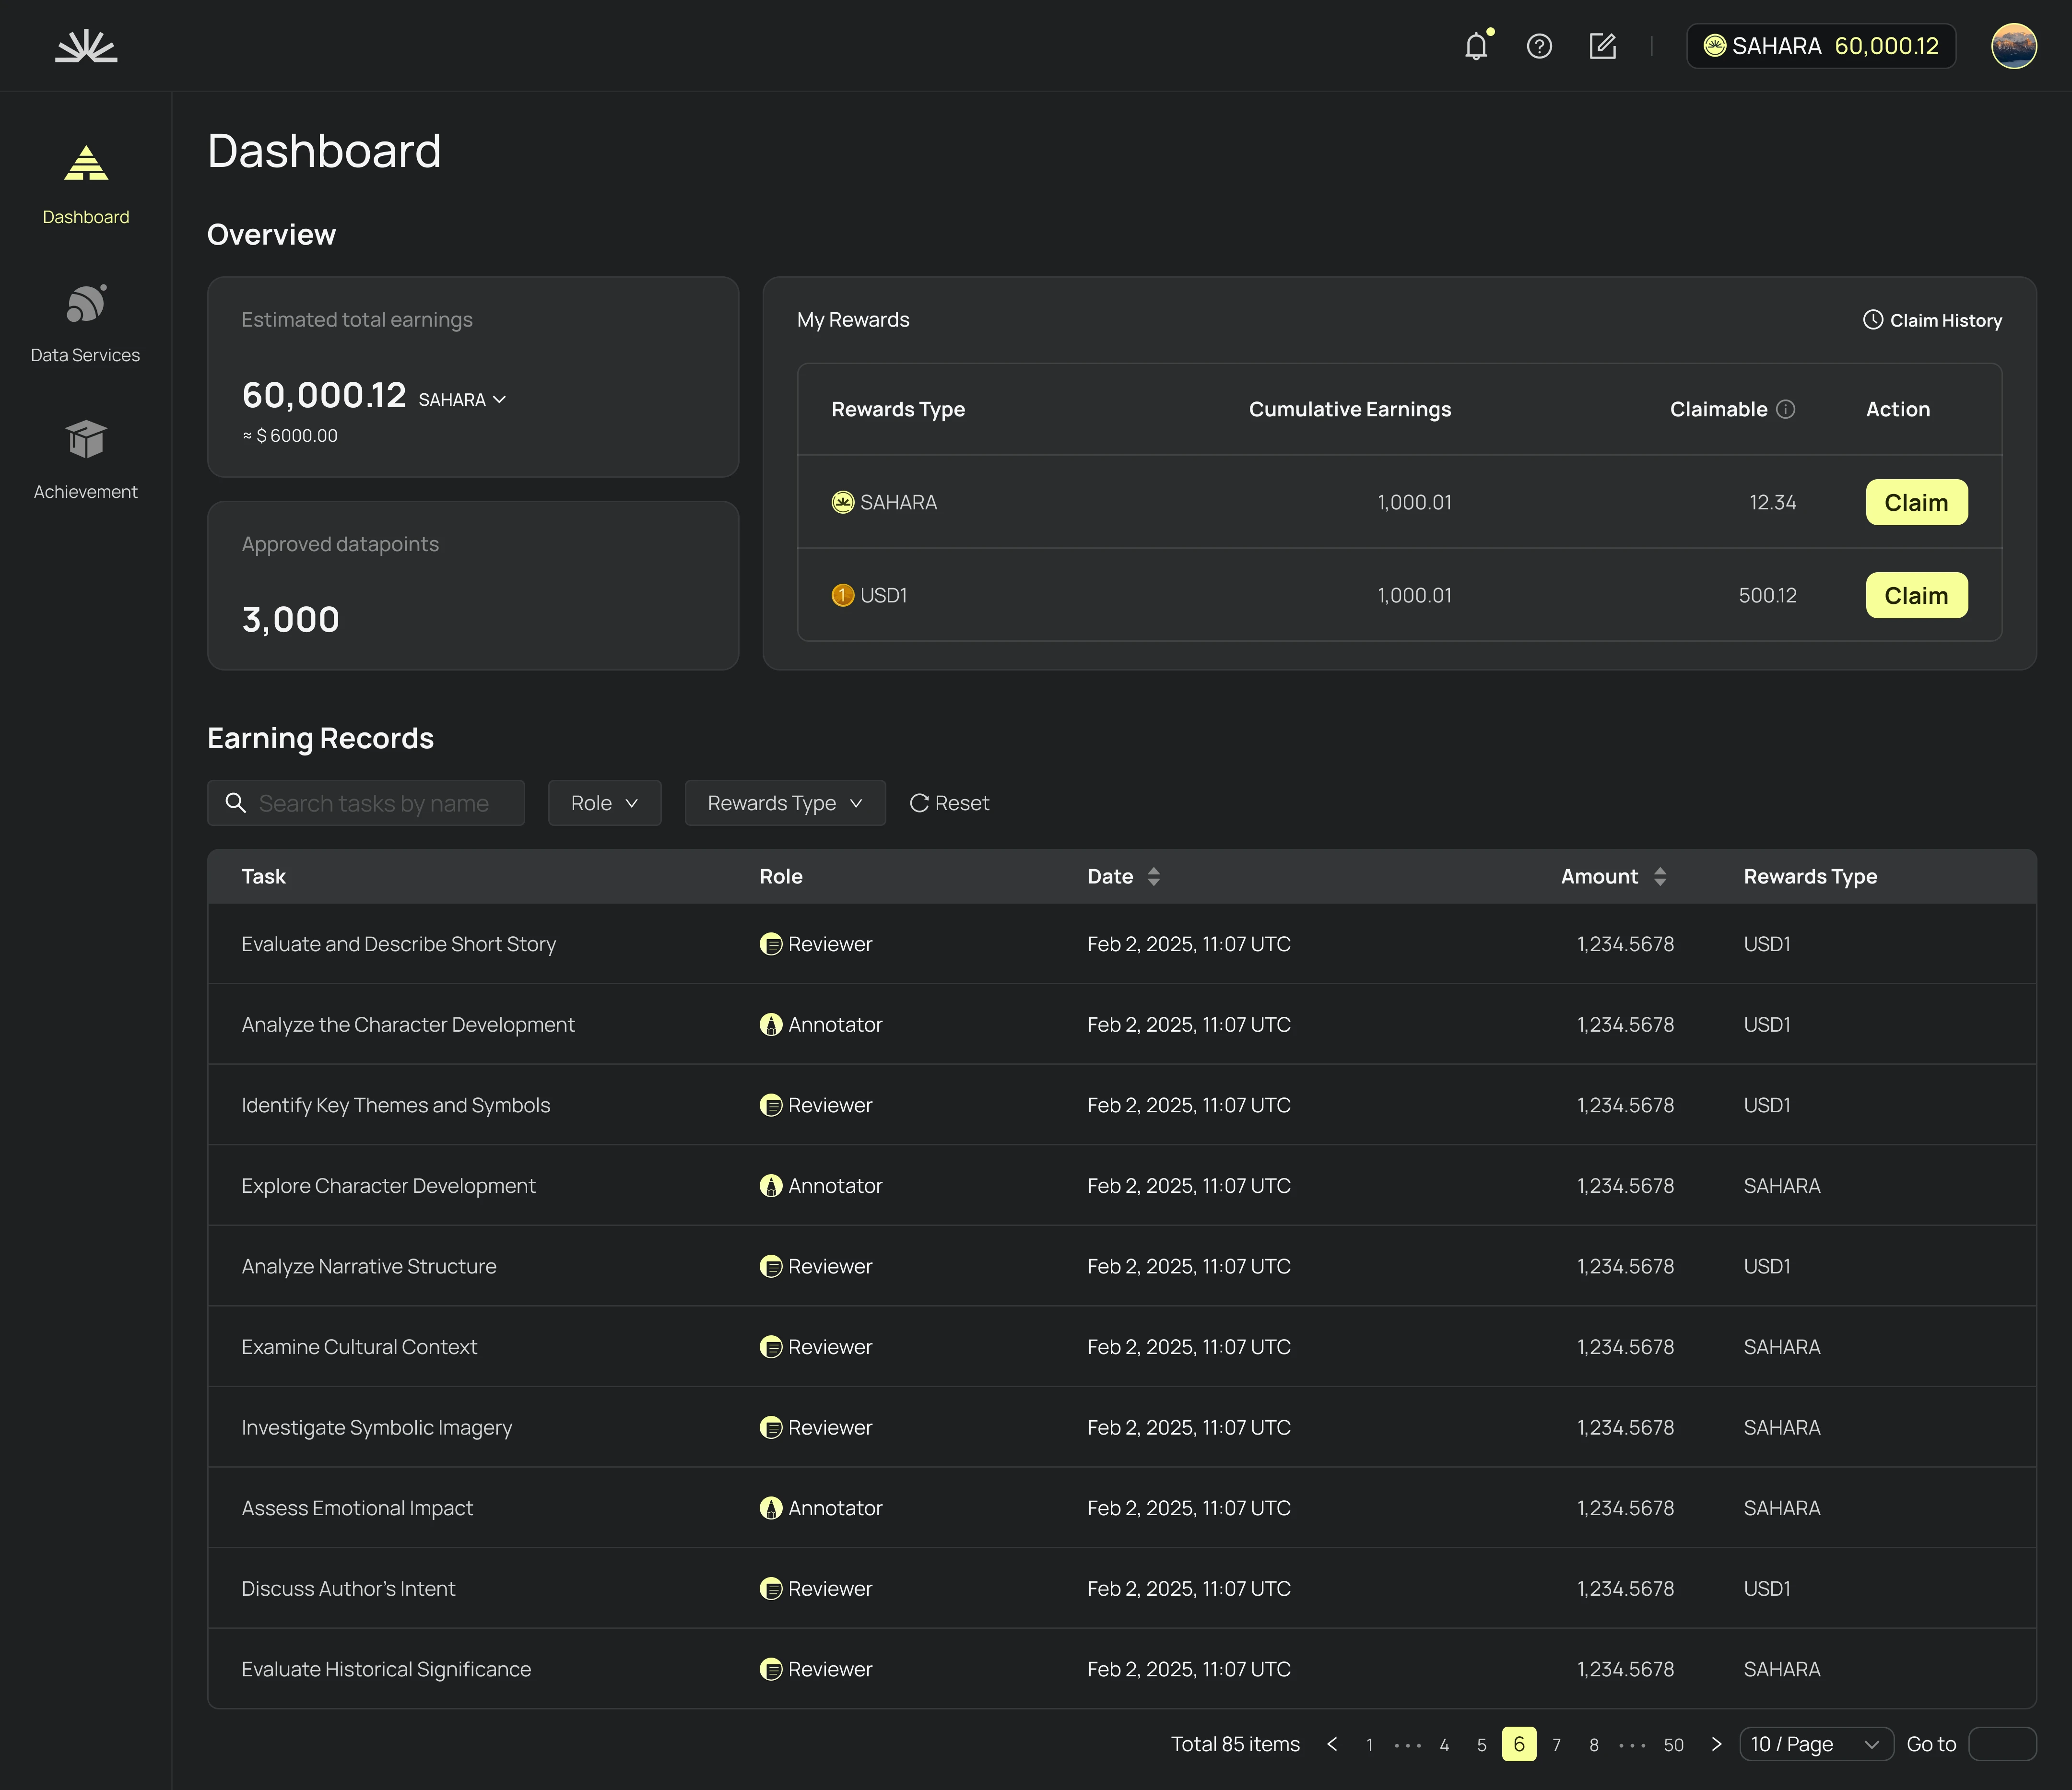Open the Rewards Type filter dropdown

(x=784, y=803)
